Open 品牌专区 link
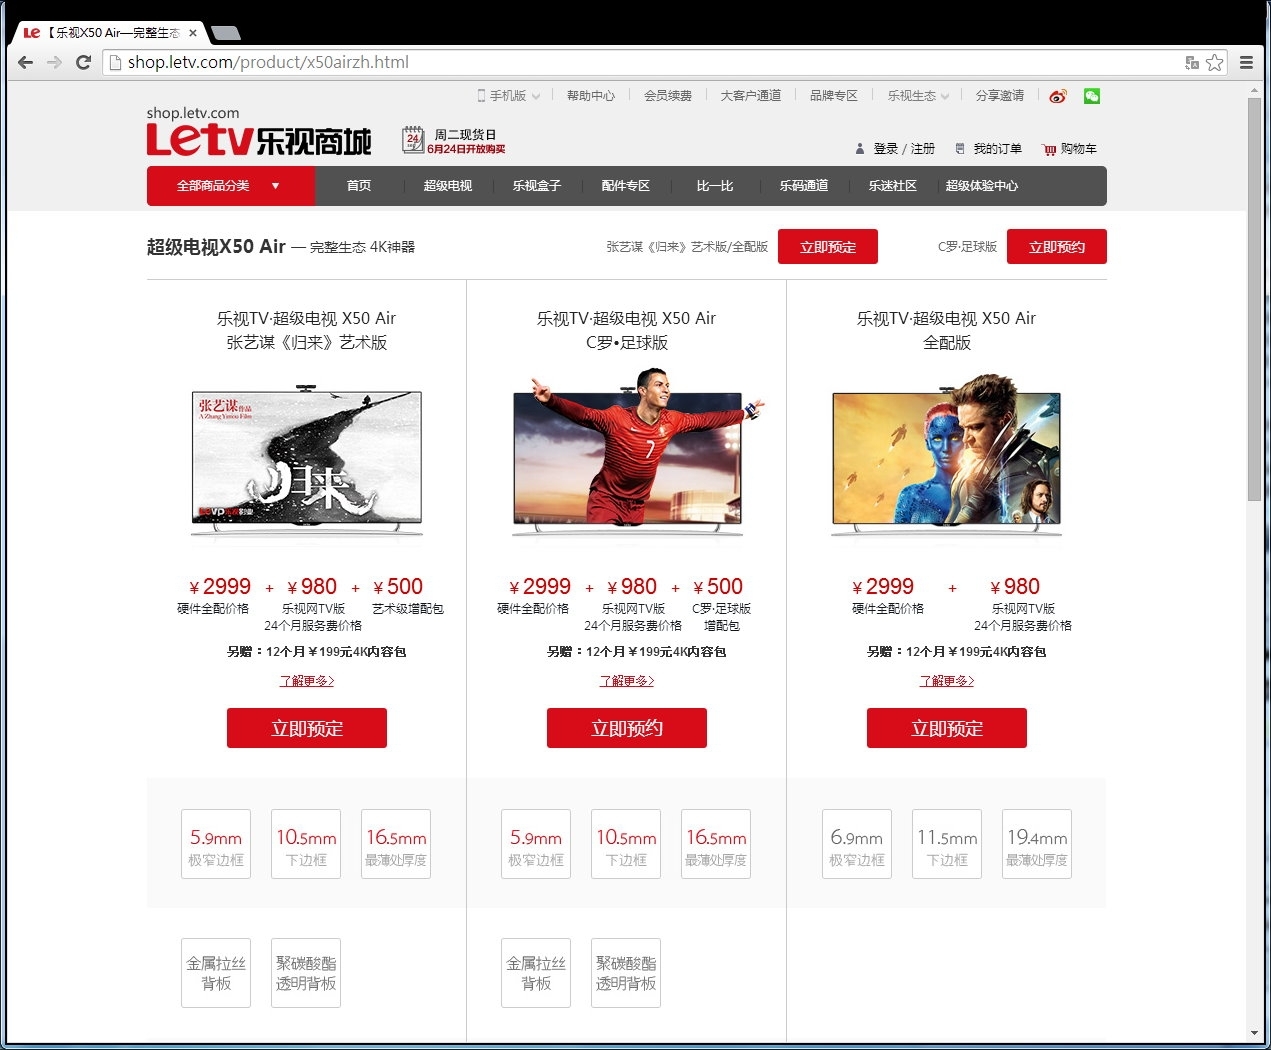 coord(834,96)
